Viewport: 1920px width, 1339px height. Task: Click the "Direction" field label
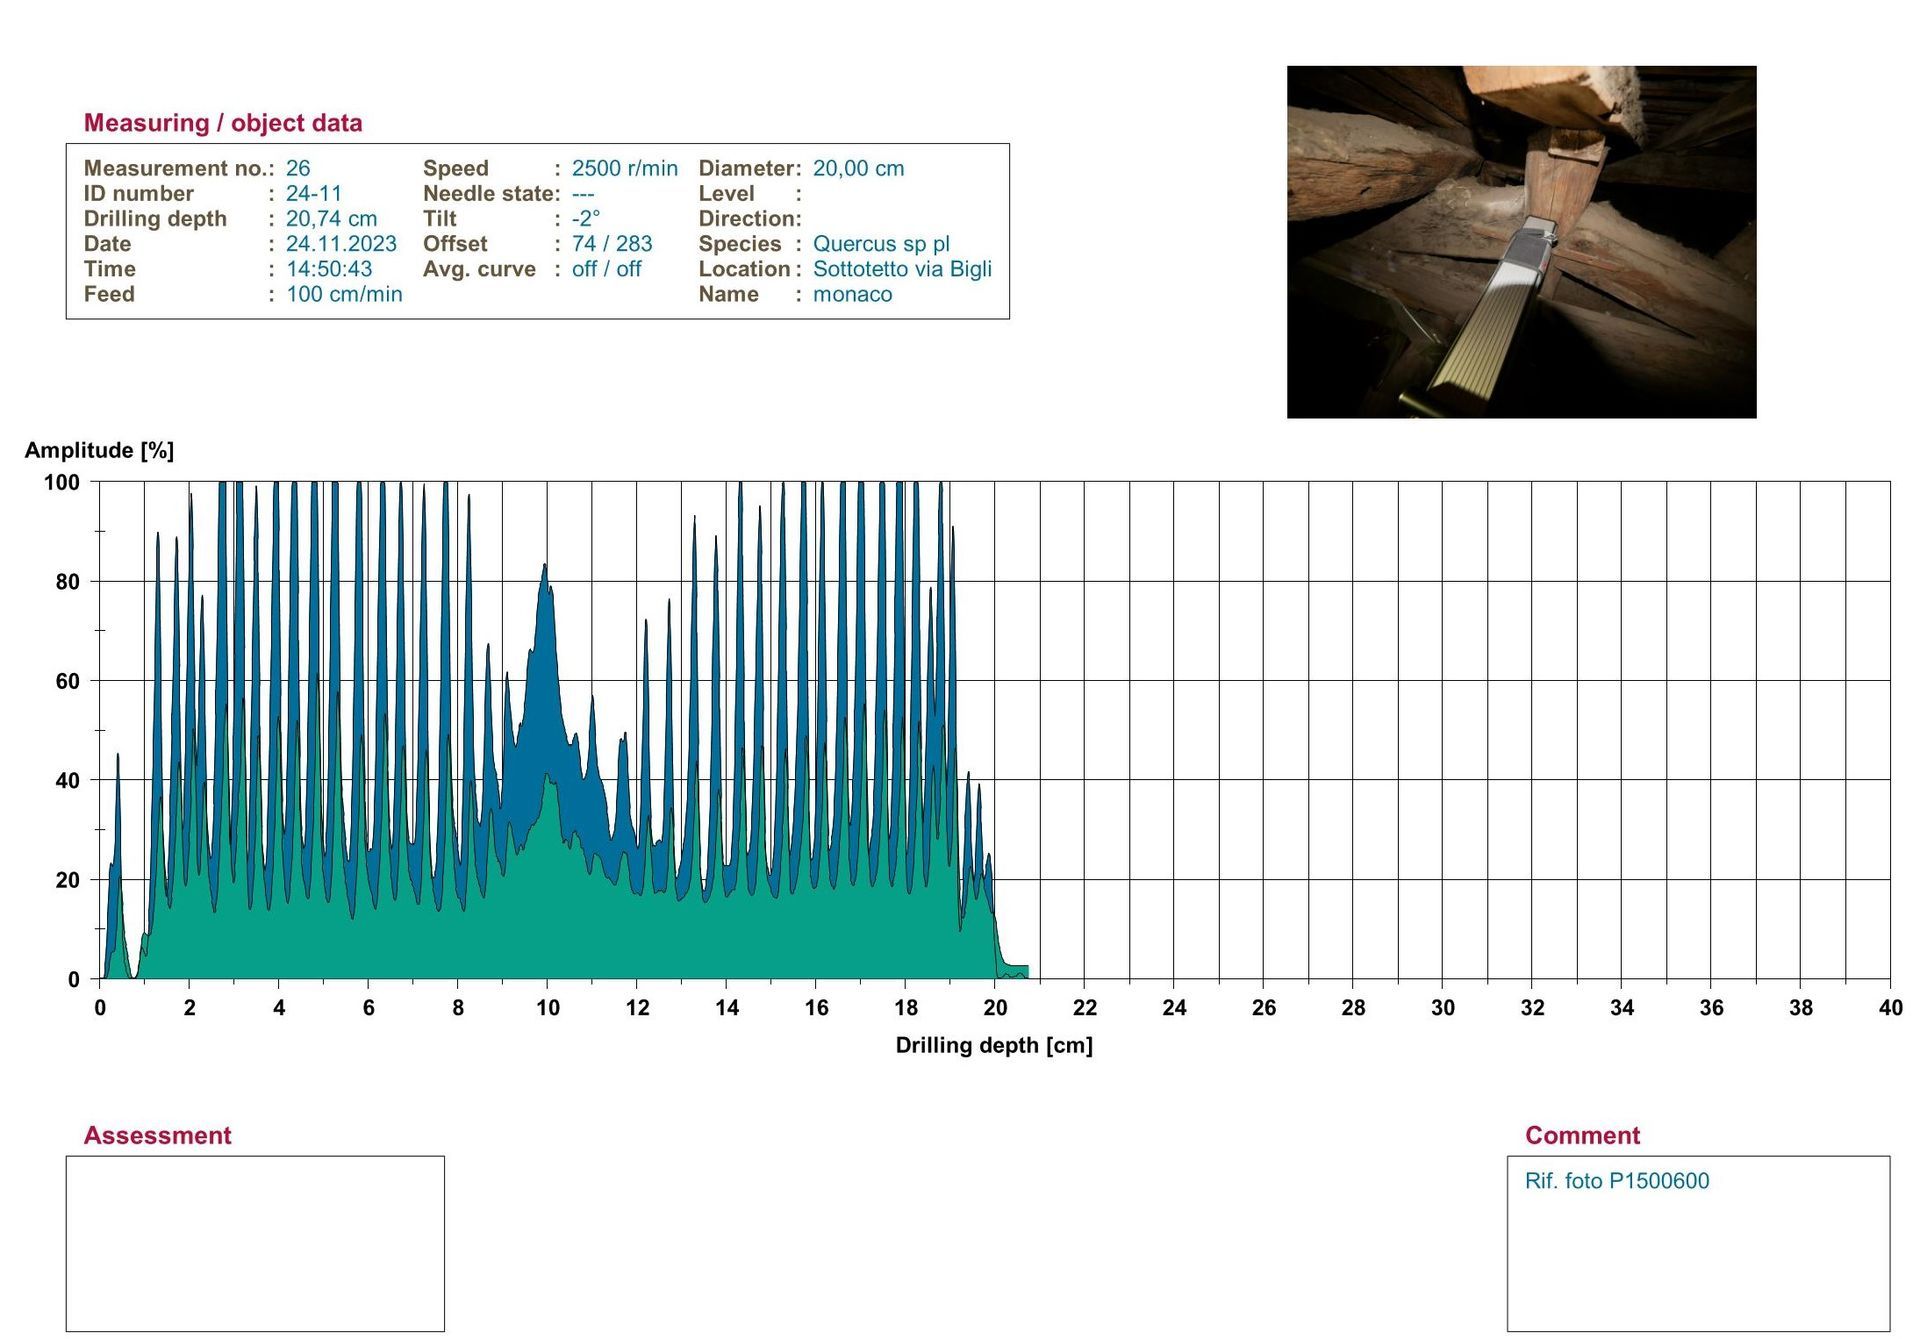click(747, 218)
